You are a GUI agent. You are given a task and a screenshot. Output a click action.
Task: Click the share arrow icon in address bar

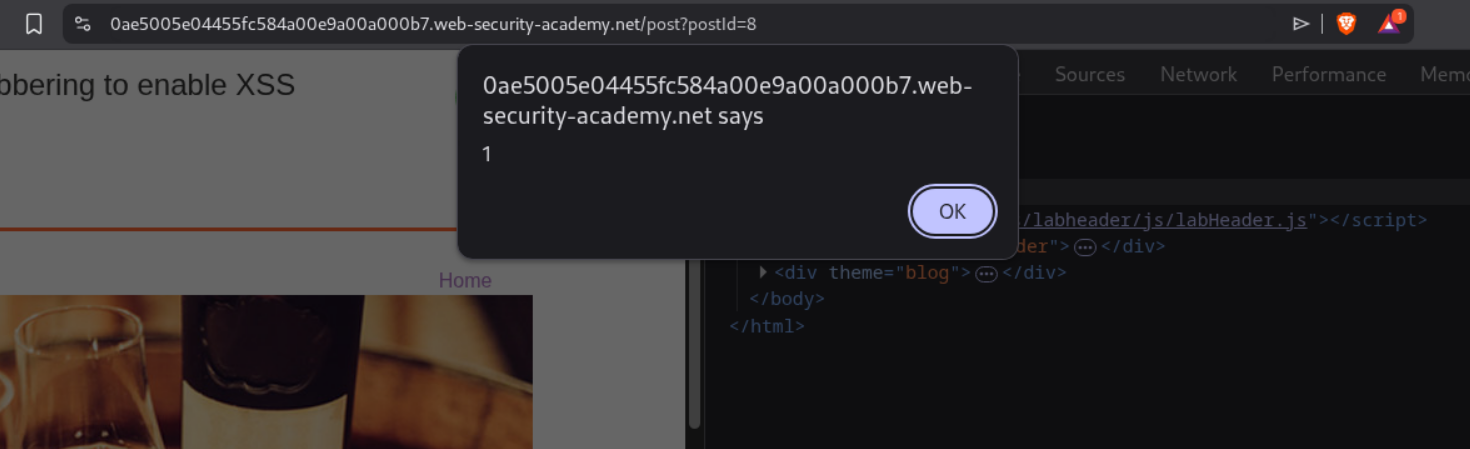click(1301, 24)
